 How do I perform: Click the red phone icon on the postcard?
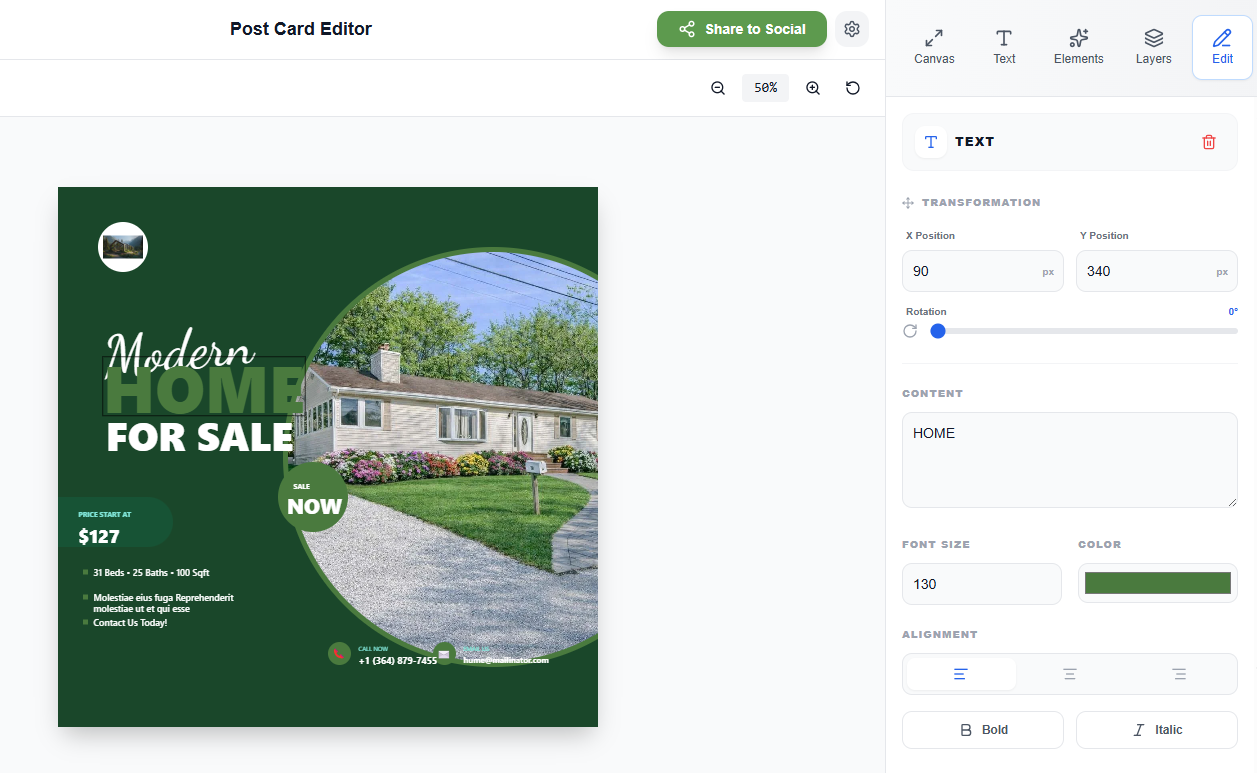(x=339, y=653)
